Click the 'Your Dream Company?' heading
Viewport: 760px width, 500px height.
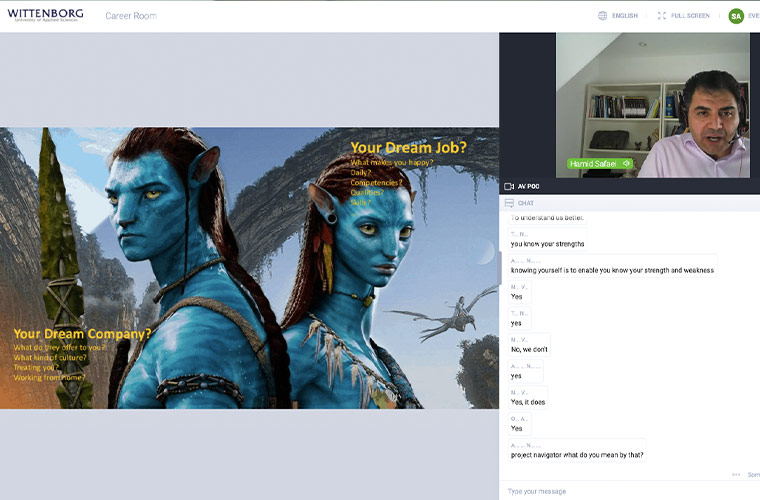click(82, 334)
